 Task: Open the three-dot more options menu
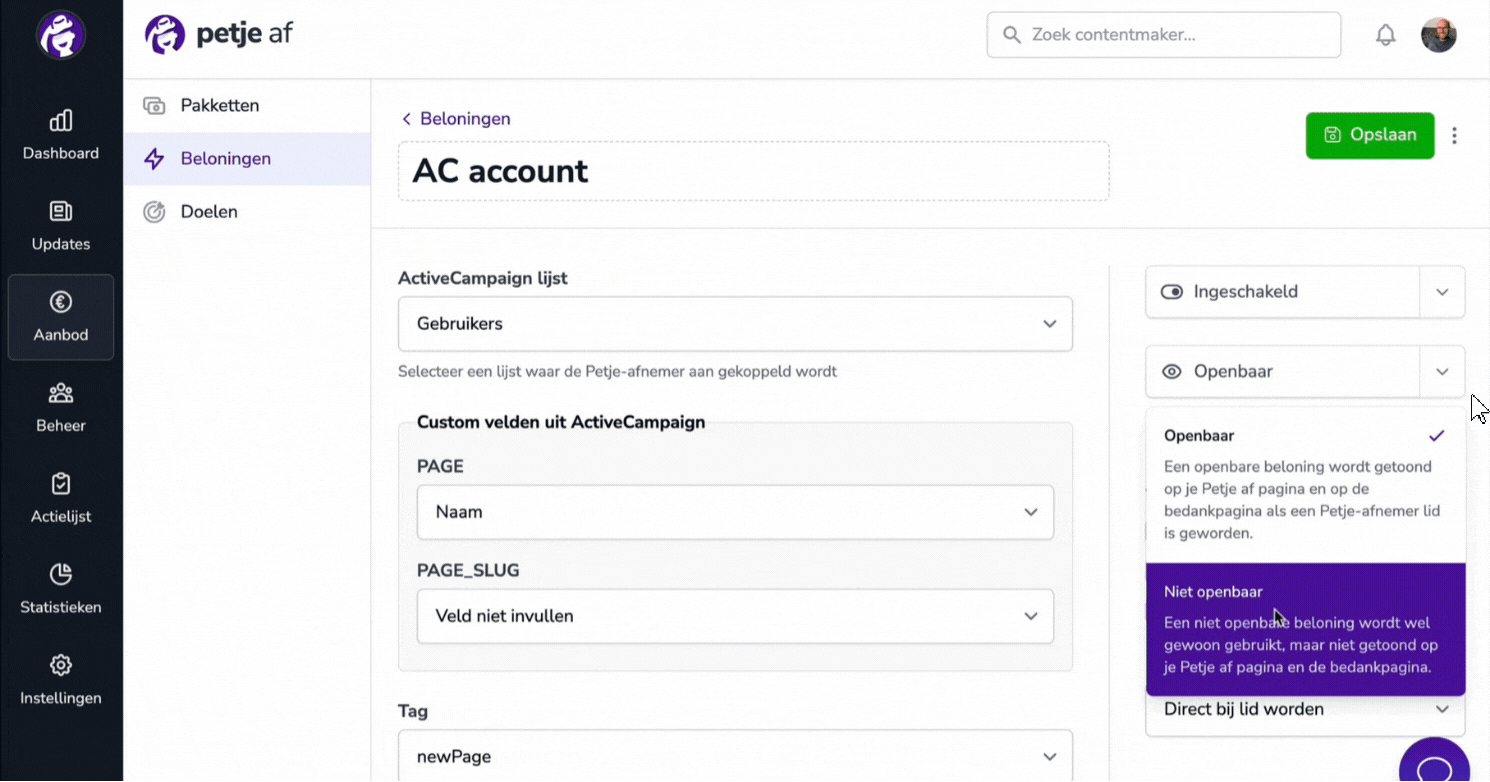point(1455,136)
